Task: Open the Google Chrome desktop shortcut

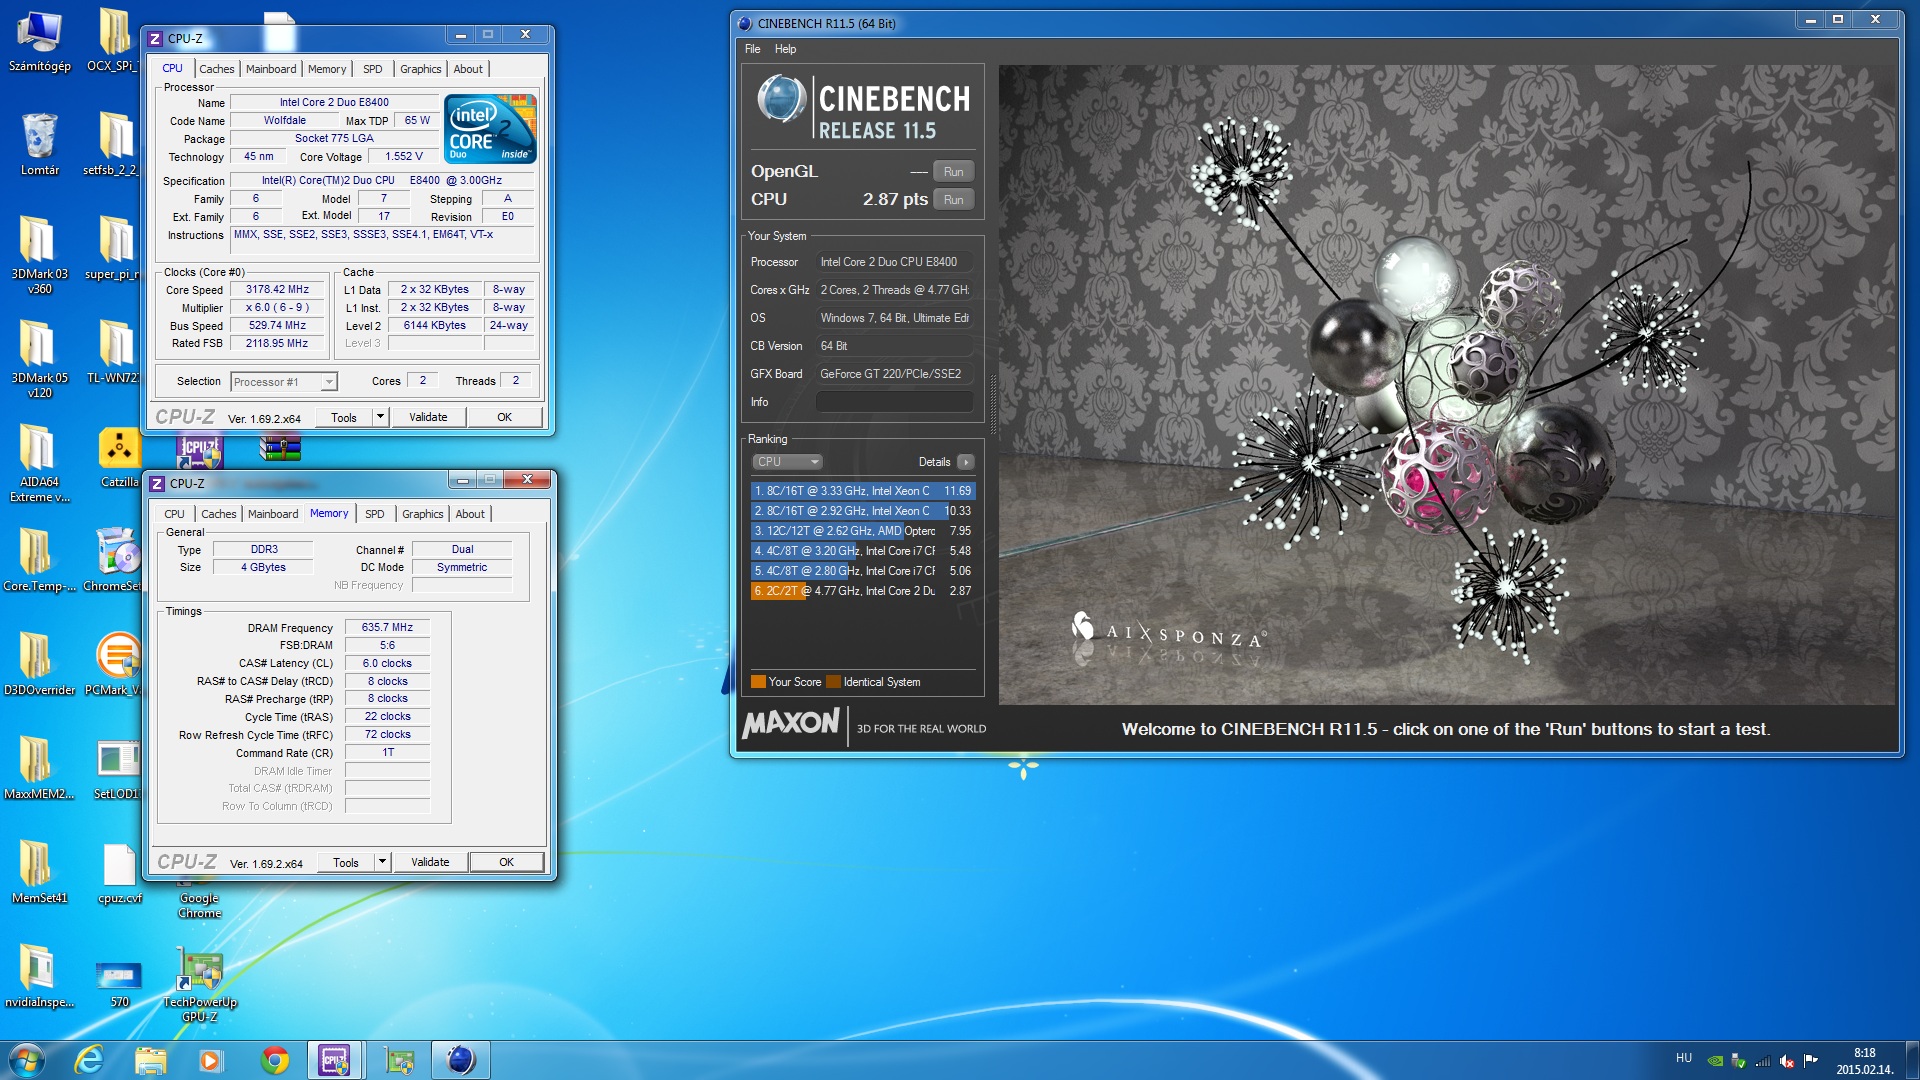Action: [200, 898]
